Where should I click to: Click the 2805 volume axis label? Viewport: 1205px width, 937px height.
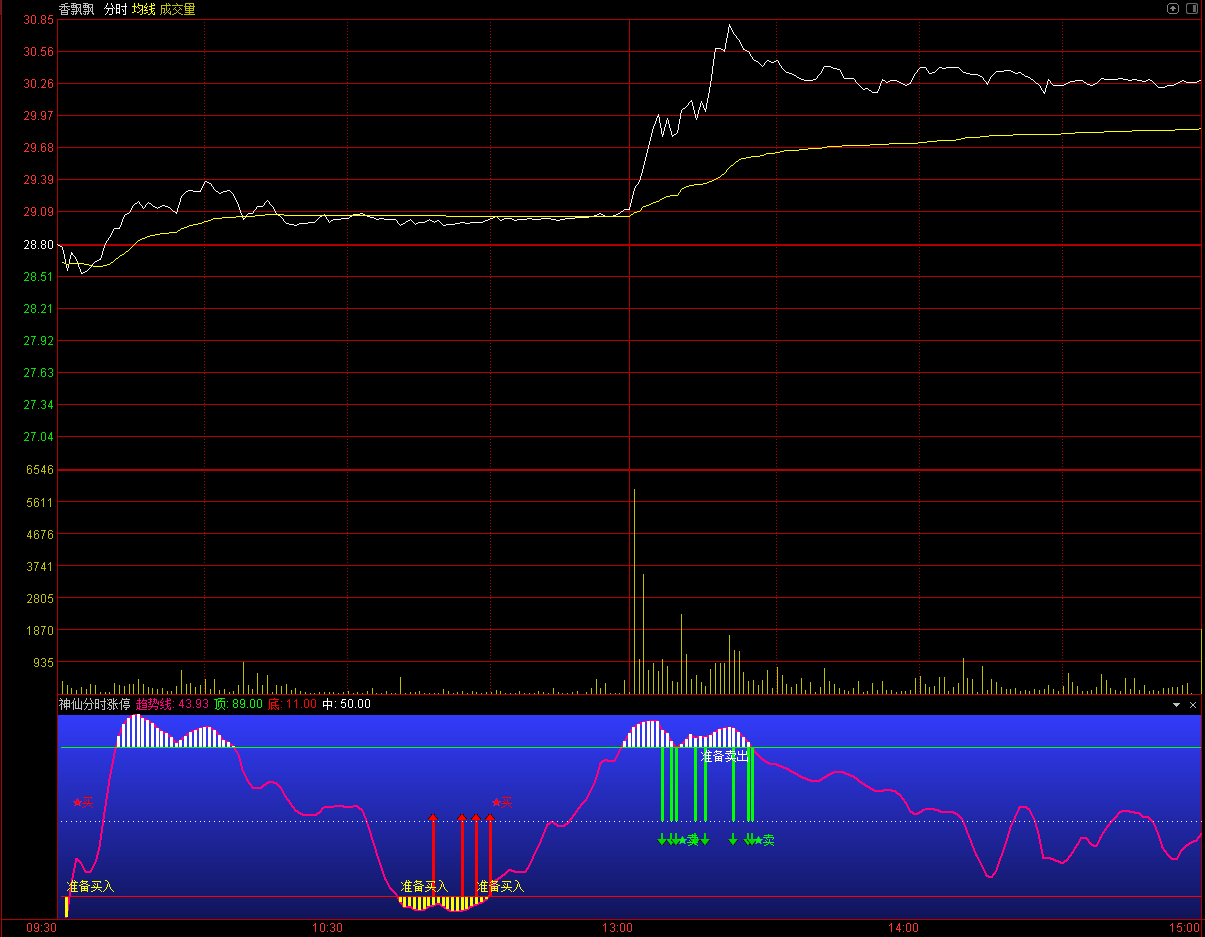(x=41, y=599)
